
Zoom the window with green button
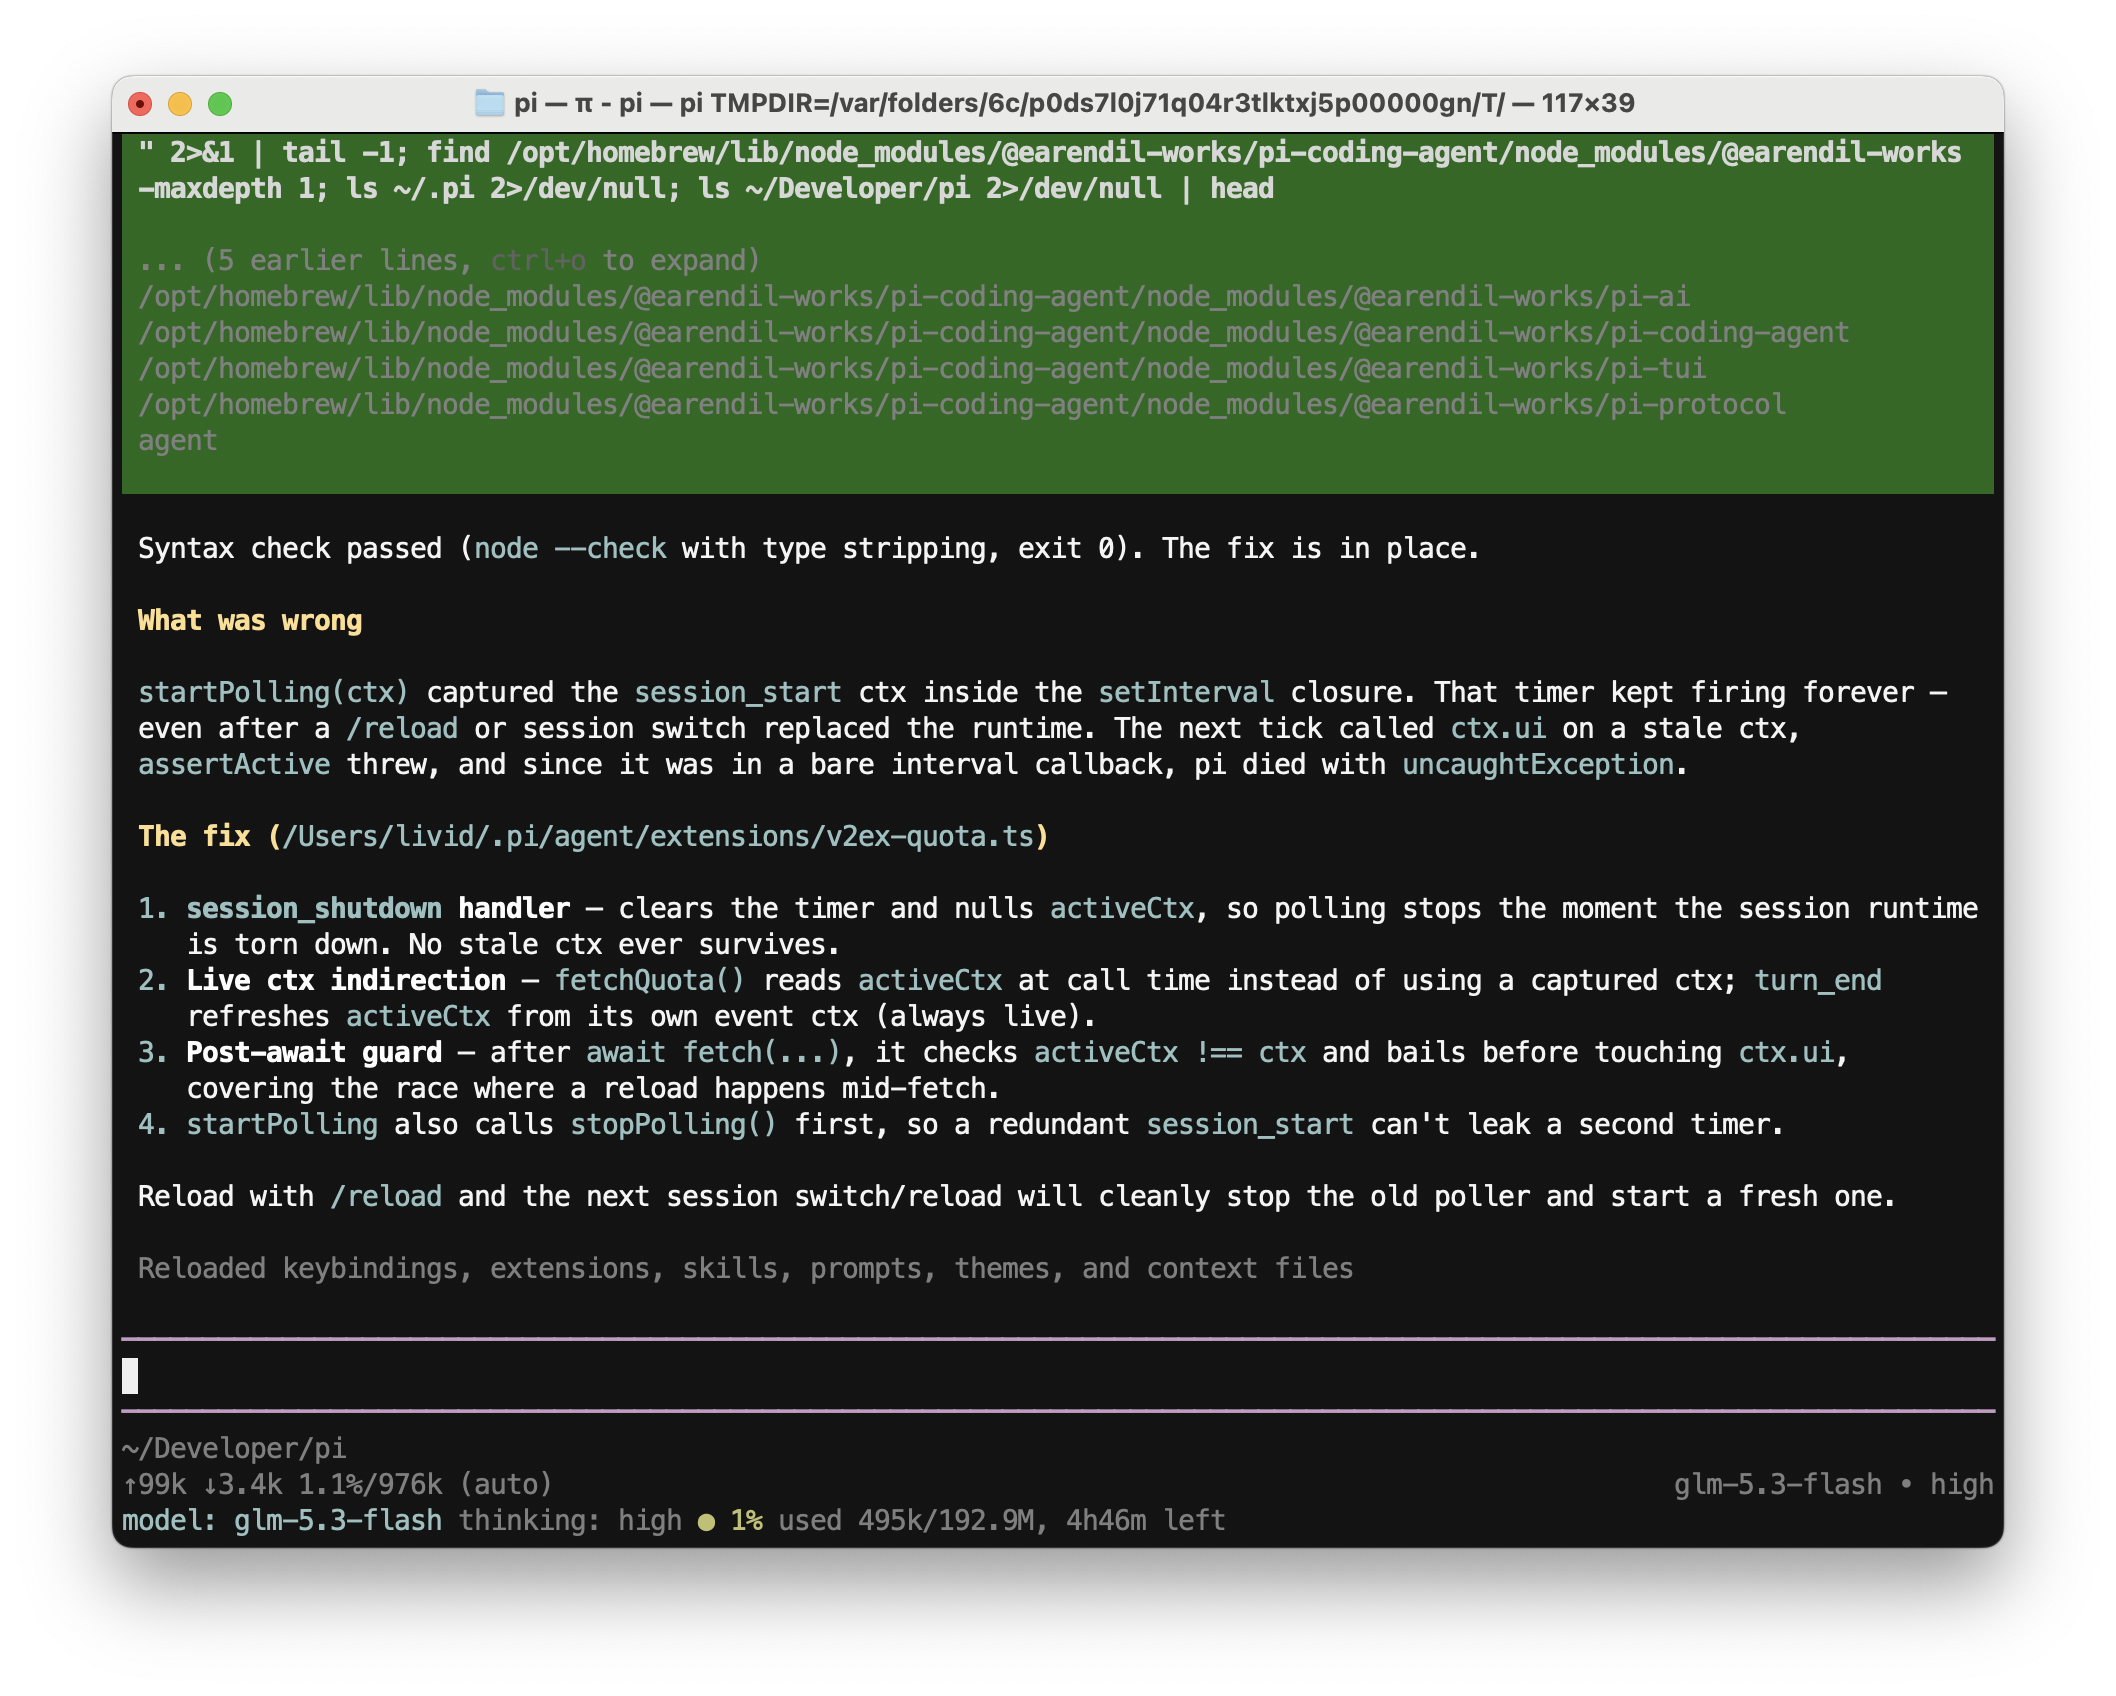(x=220, y=104)
